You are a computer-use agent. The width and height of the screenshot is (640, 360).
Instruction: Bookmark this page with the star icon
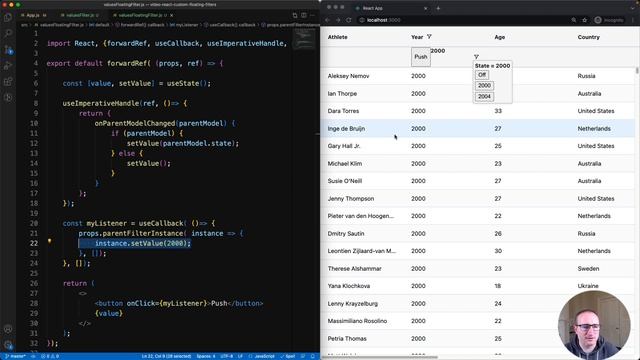point(584,20)
